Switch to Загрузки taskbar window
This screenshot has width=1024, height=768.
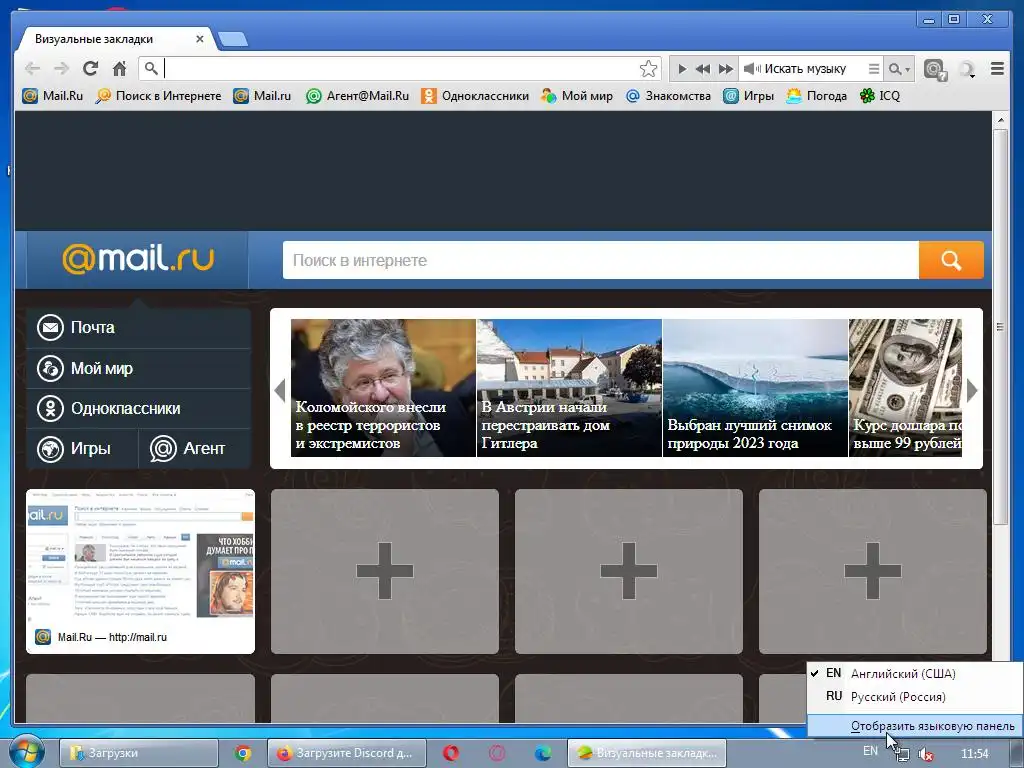[138, 753]
